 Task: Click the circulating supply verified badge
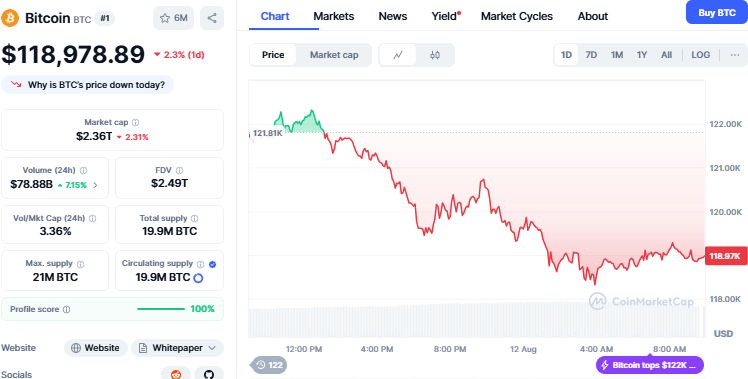(x=212, y=264)
